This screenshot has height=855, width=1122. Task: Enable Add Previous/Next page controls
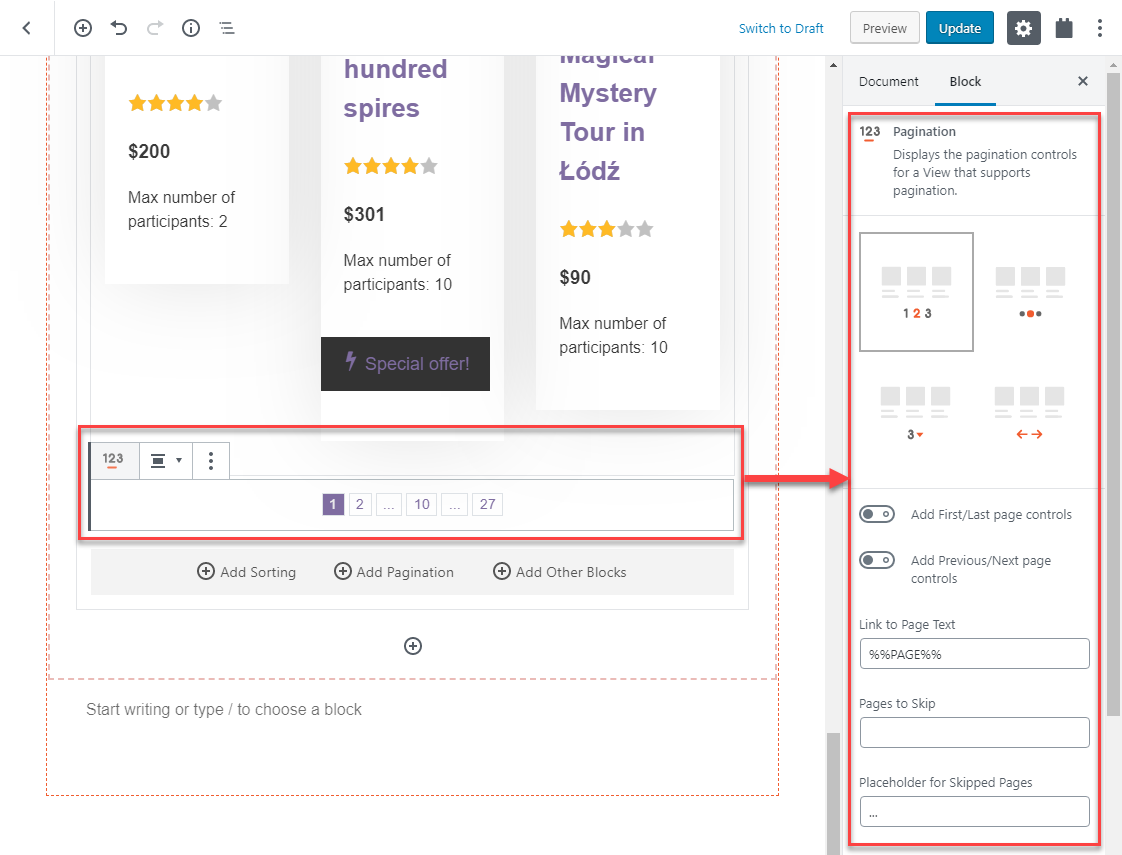point(877,560)
